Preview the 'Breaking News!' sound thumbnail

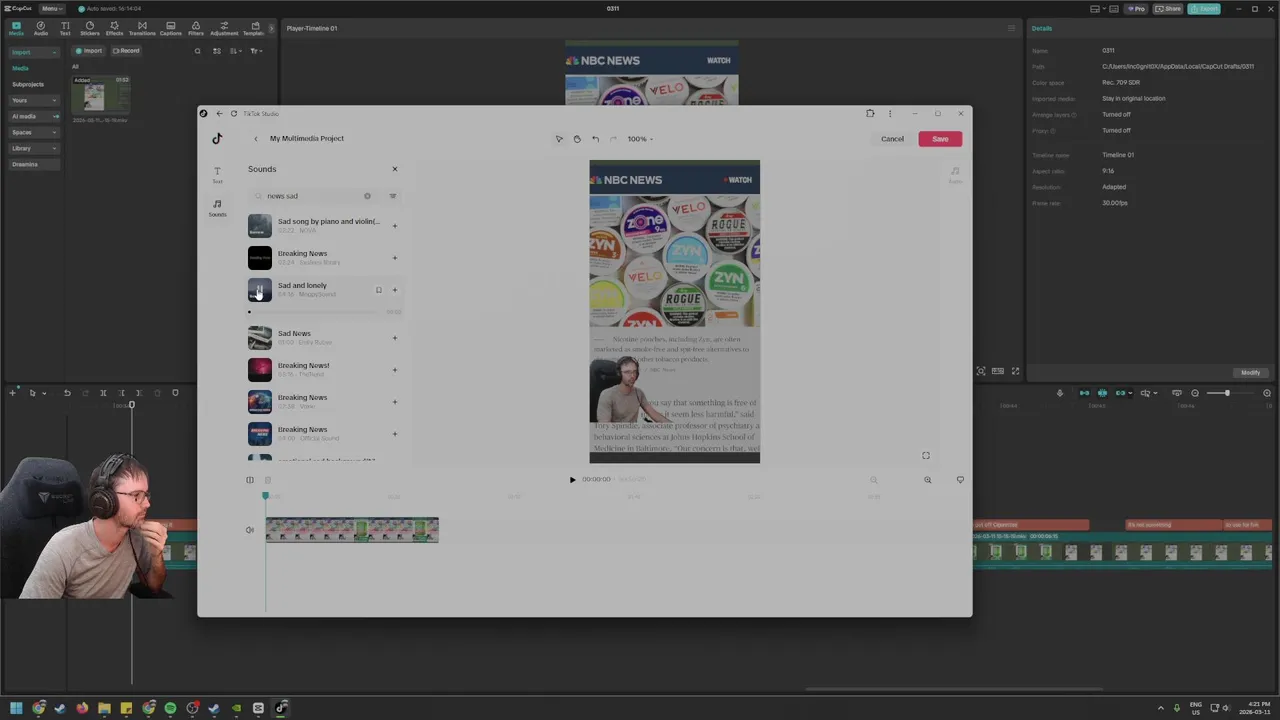(x=259, y=370)
